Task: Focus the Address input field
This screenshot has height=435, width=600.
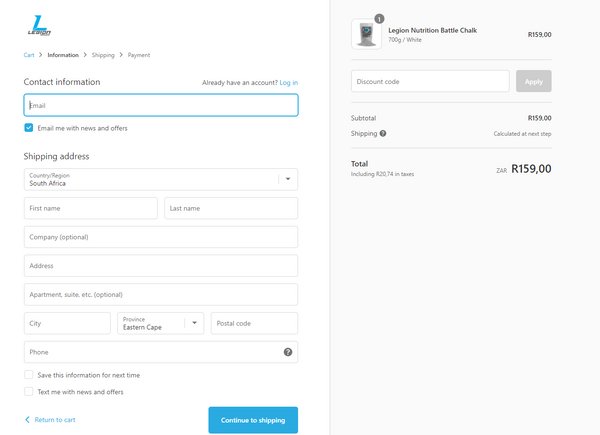Action: click(160, 266)
